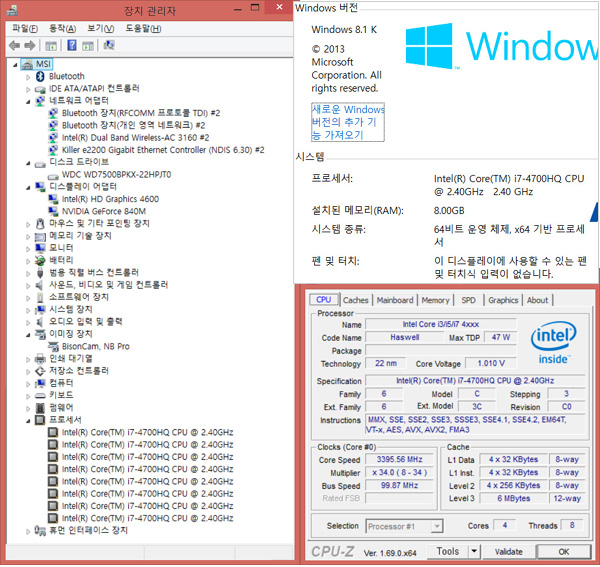Screen dimensions: 600x567
Task: Open the Help icon in Device Manager toolbar
Action: click(x=72, y=45)
